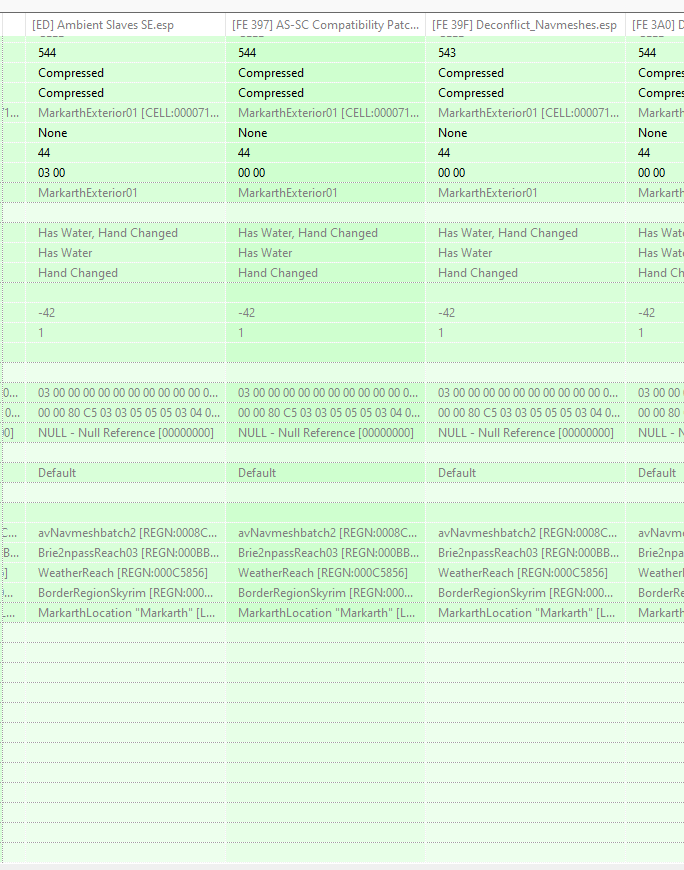
Task: Select plain 'MarkarthExterior01' in Deconflict_Navmeshes column
Action: coord(488,193)
